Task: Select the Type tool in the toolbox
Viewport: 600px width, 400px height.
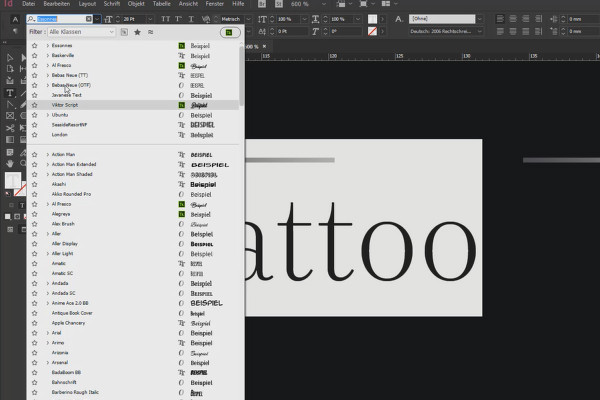Action: tap(10, 93)
